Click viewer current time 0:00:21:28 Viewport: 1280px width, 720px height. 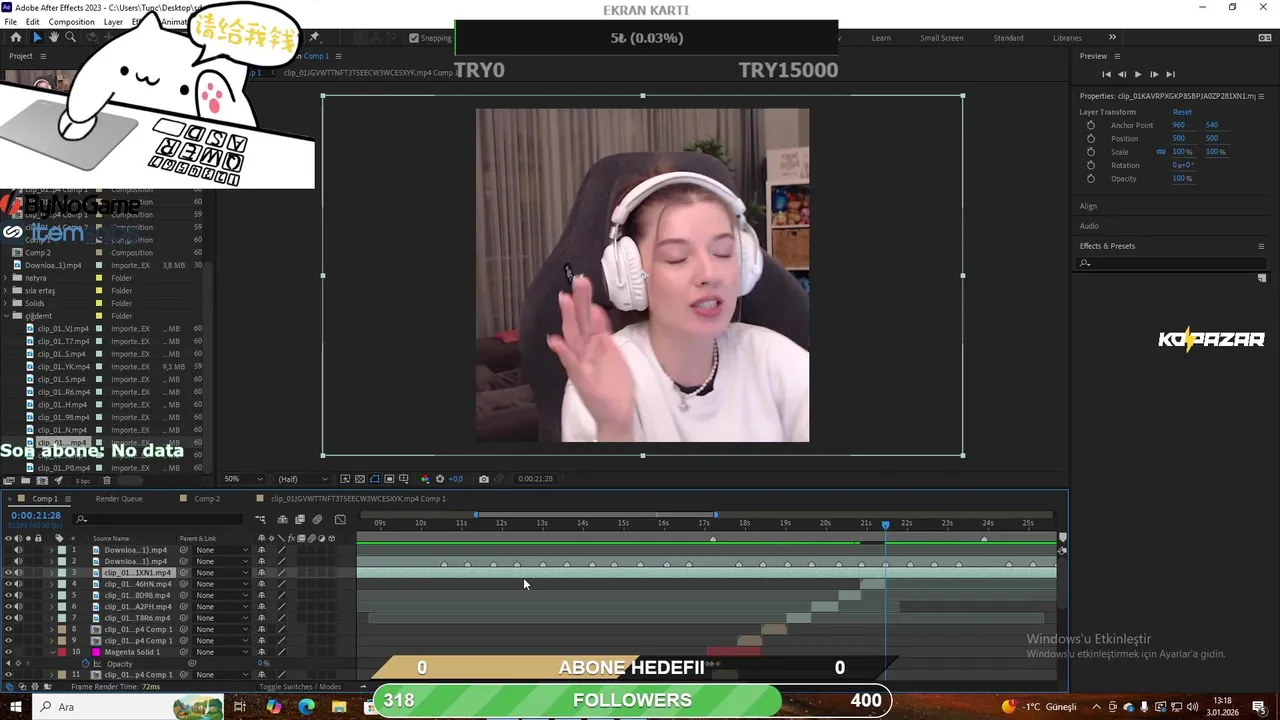coord(535,479)
